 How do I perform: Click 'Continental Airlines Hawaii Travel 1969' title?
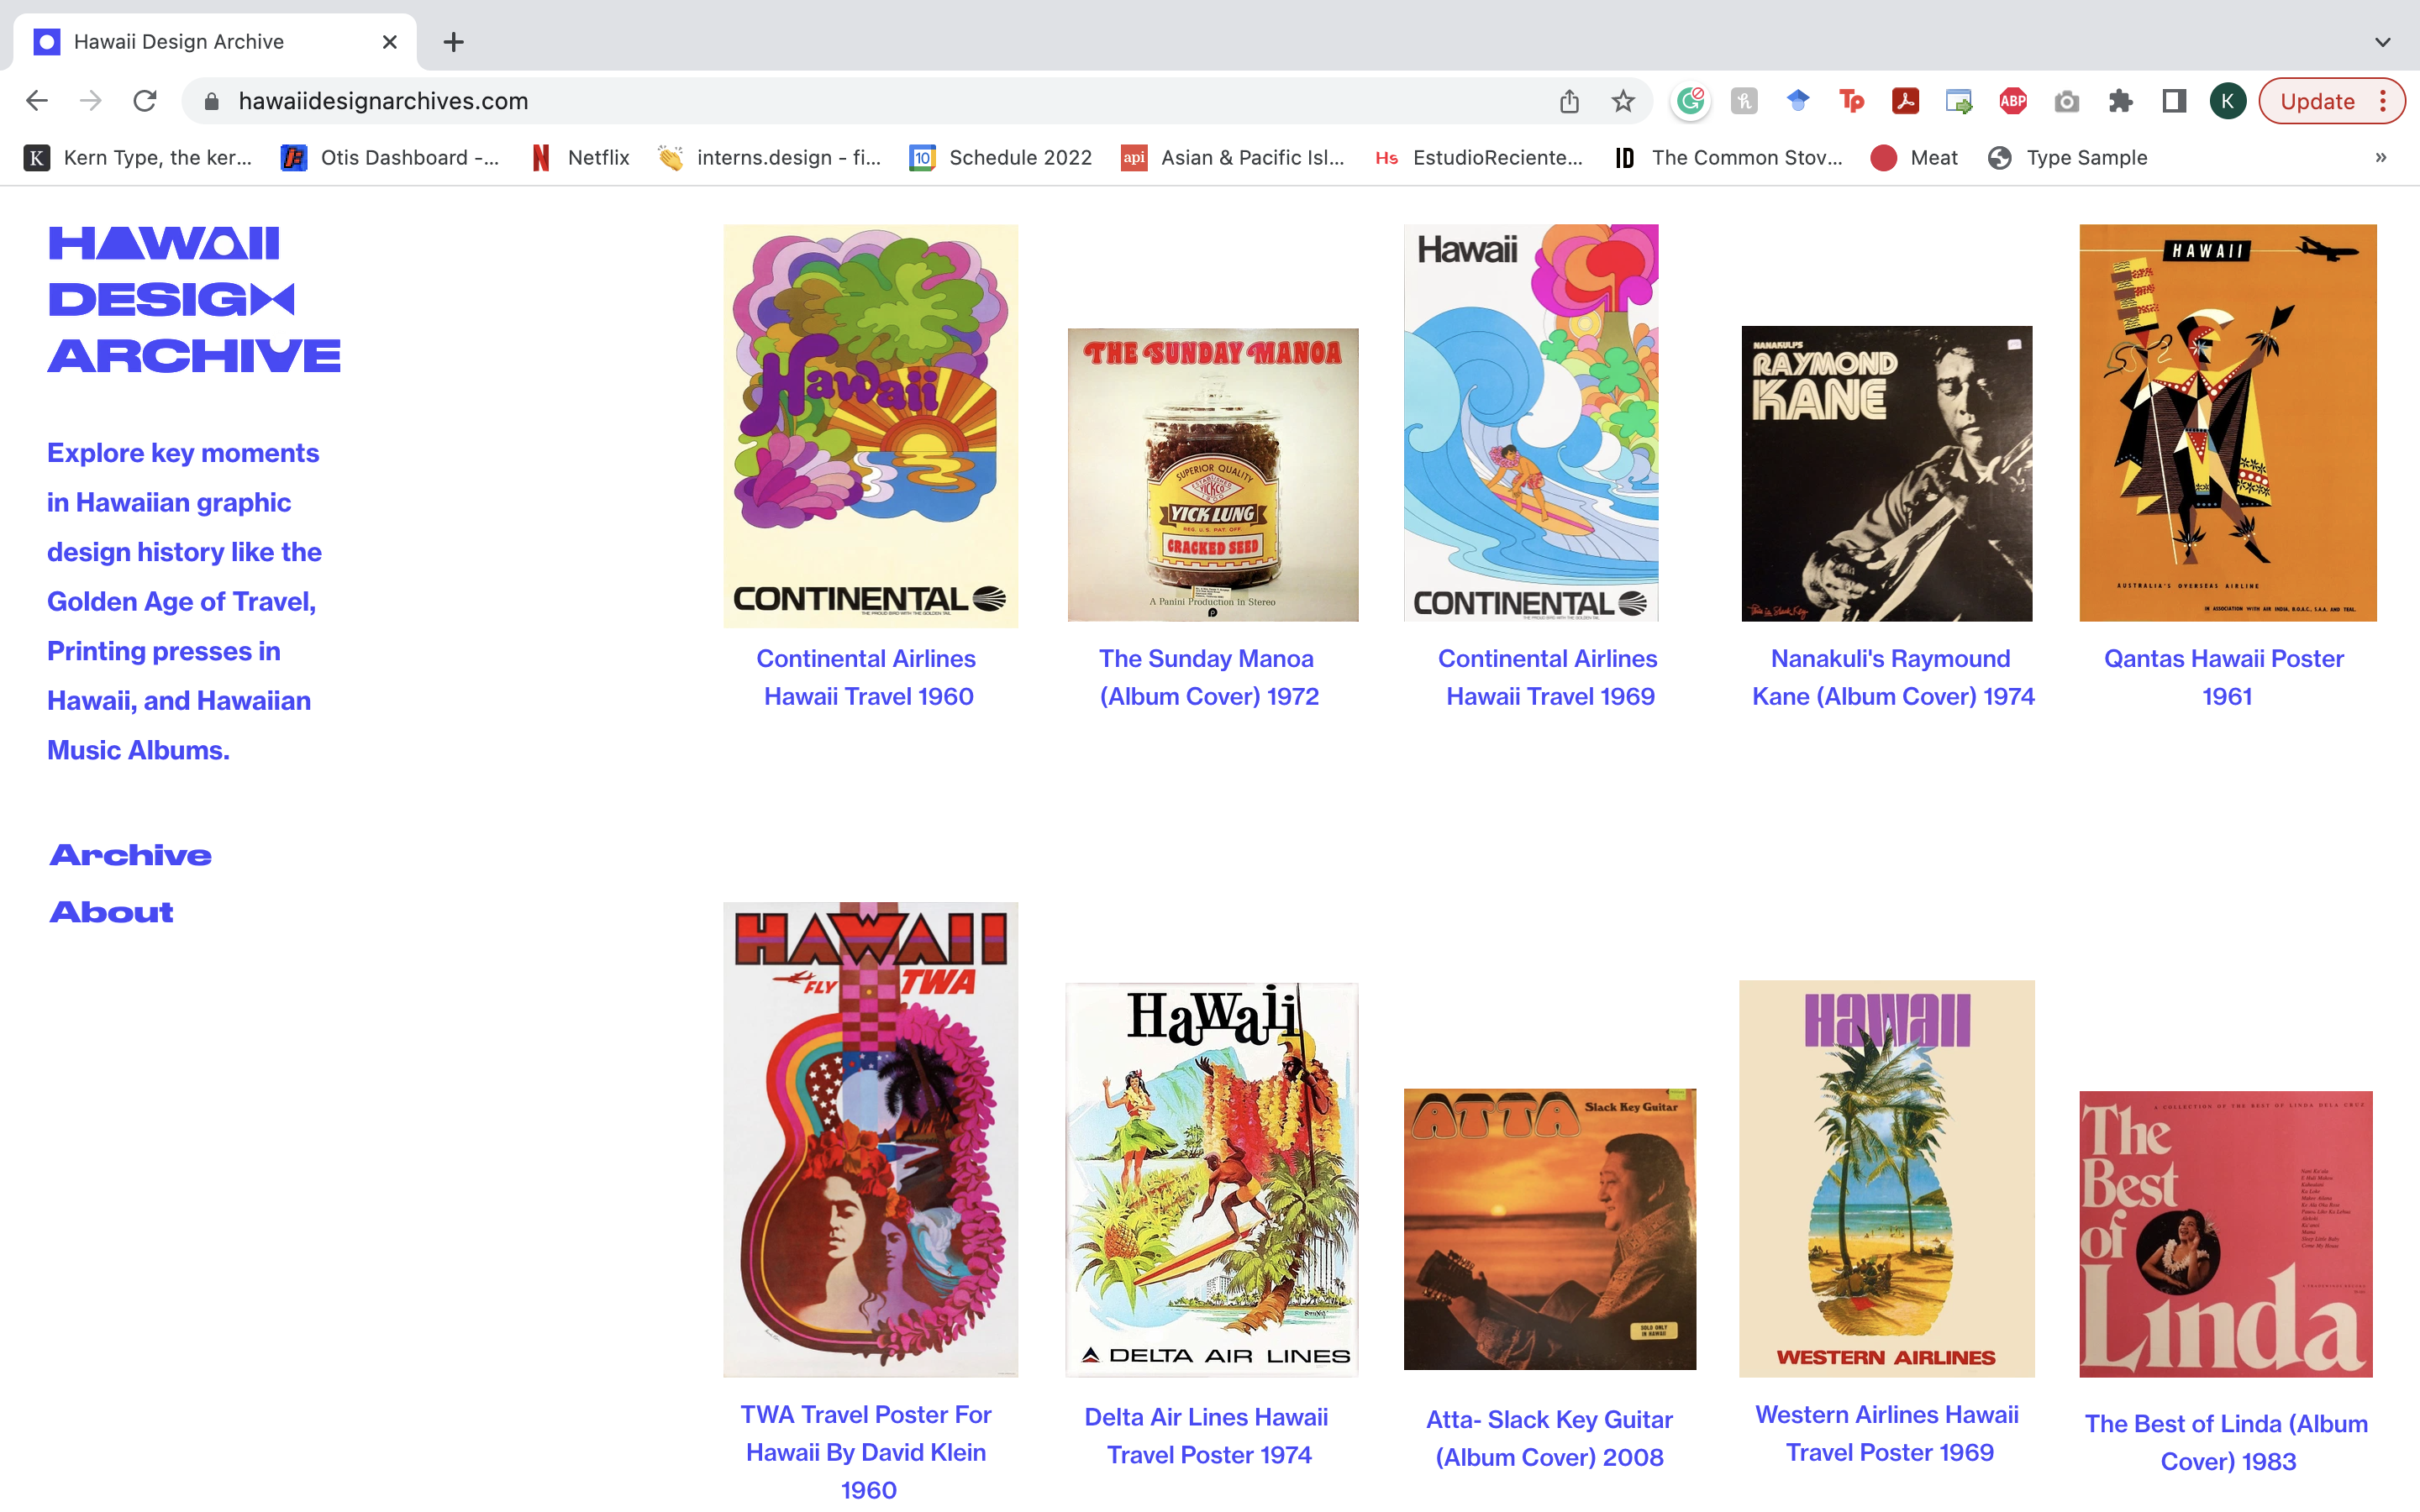pos(1549,677)
